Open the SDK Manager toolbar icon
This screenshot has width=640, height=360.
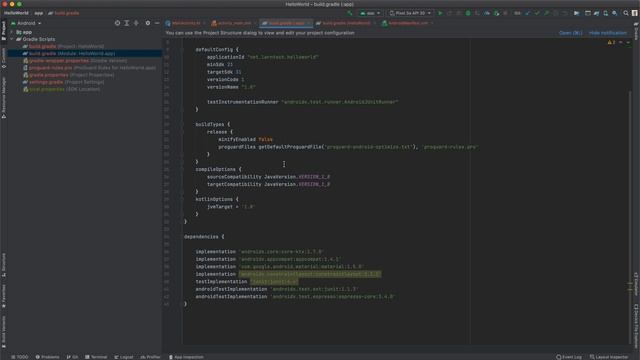pos(615,13)
